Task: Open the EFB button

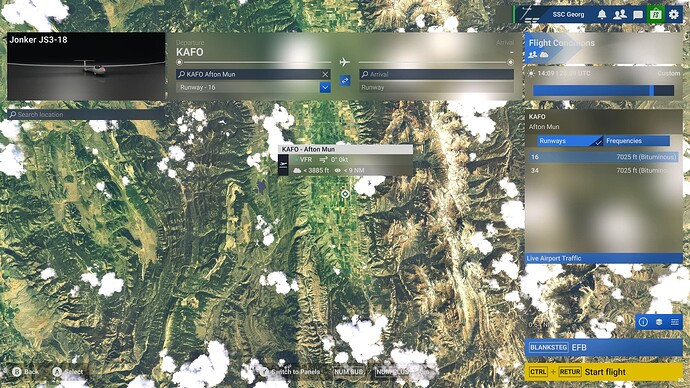Action: [x=603, y=348]
